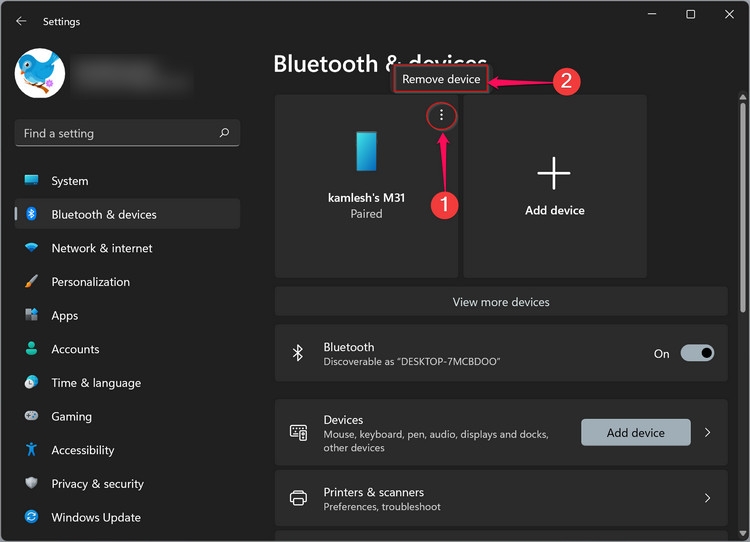Click View more devices
750x542 pixels.
click(501, 302)
